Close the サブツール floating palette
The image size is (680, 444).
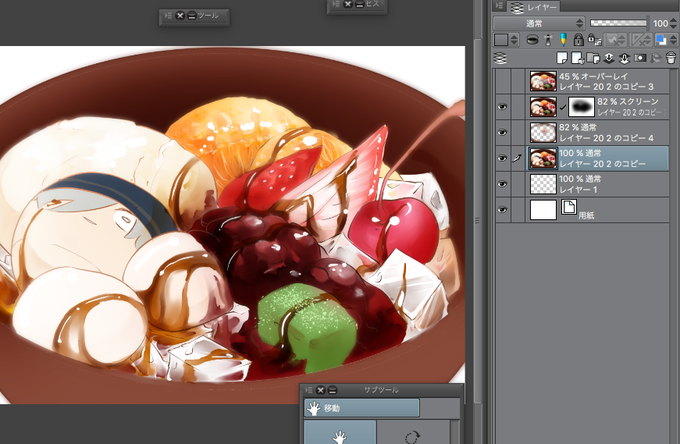320,390
